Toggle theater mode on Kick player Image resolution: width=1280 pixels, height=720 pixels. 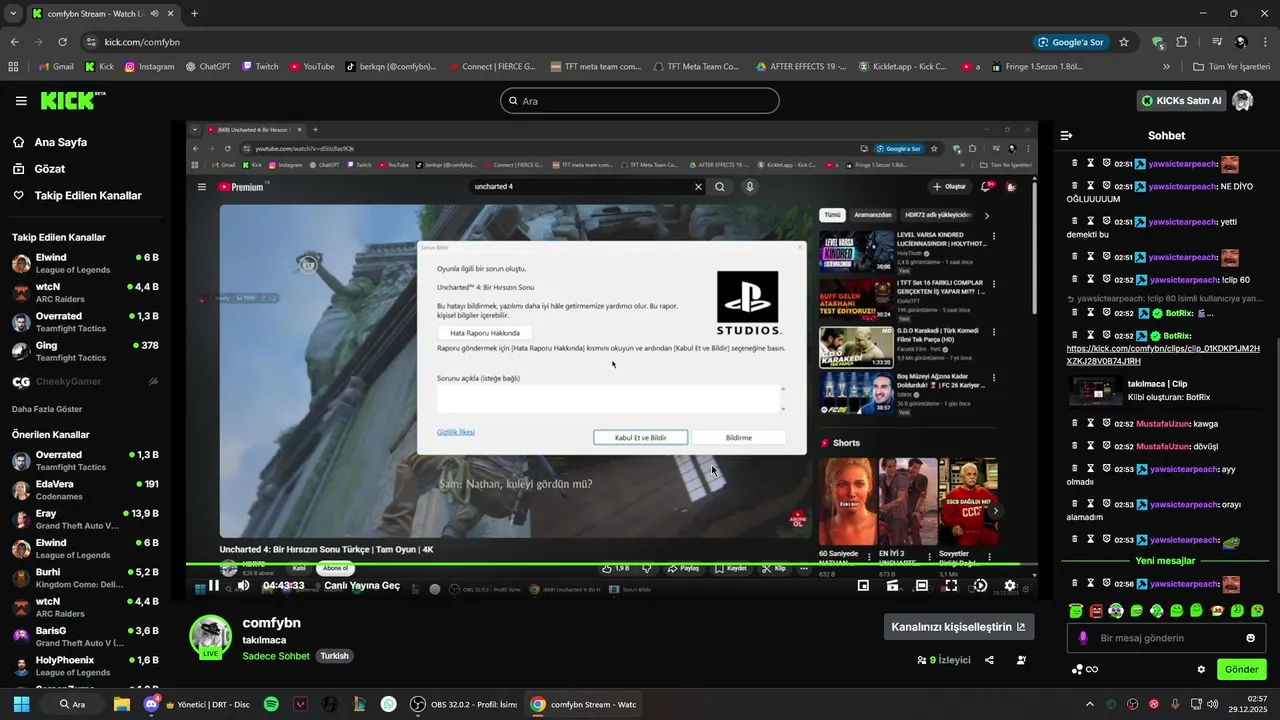pyautogui.click(x=921, y=586)
